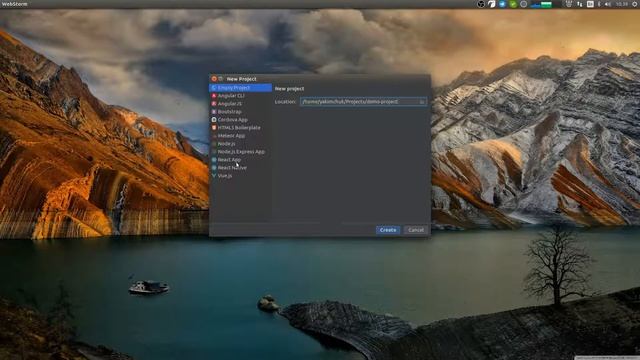Open the blue Telegram tray icon
The image size is (640, 360).
click(x=502, y=4)
